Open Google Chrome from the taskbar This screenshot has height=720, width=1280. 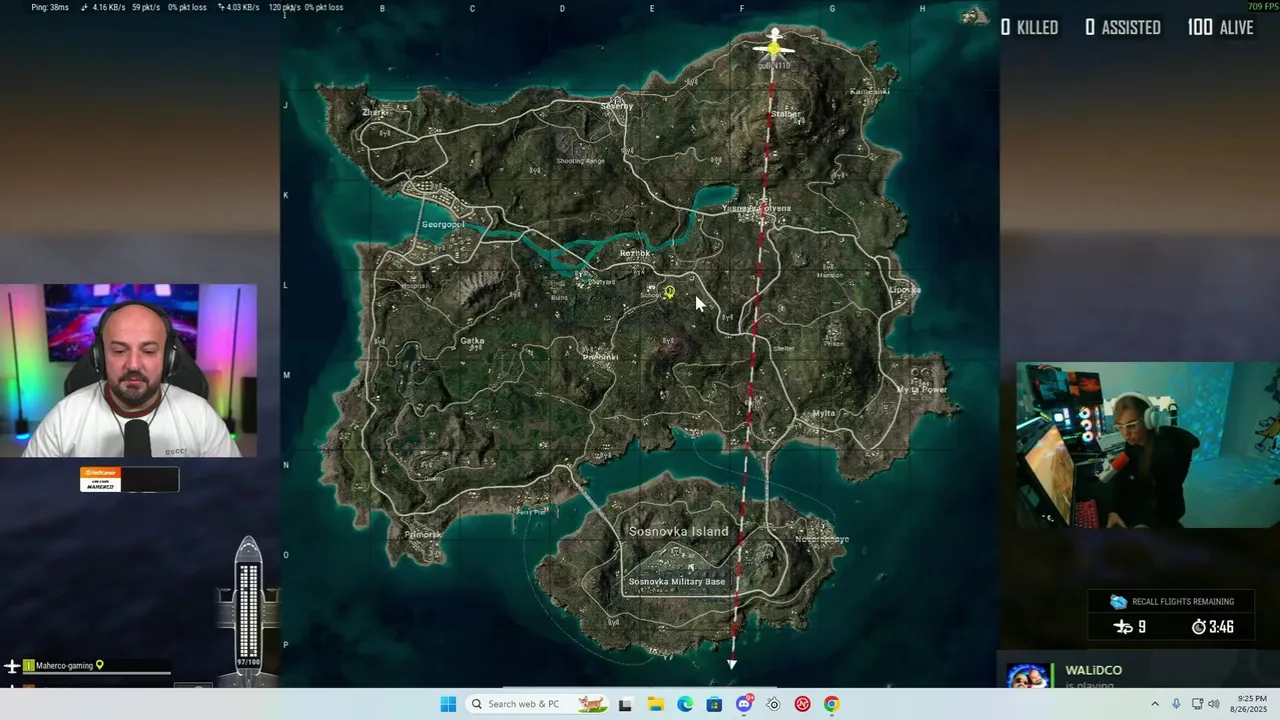coord(831,704)
